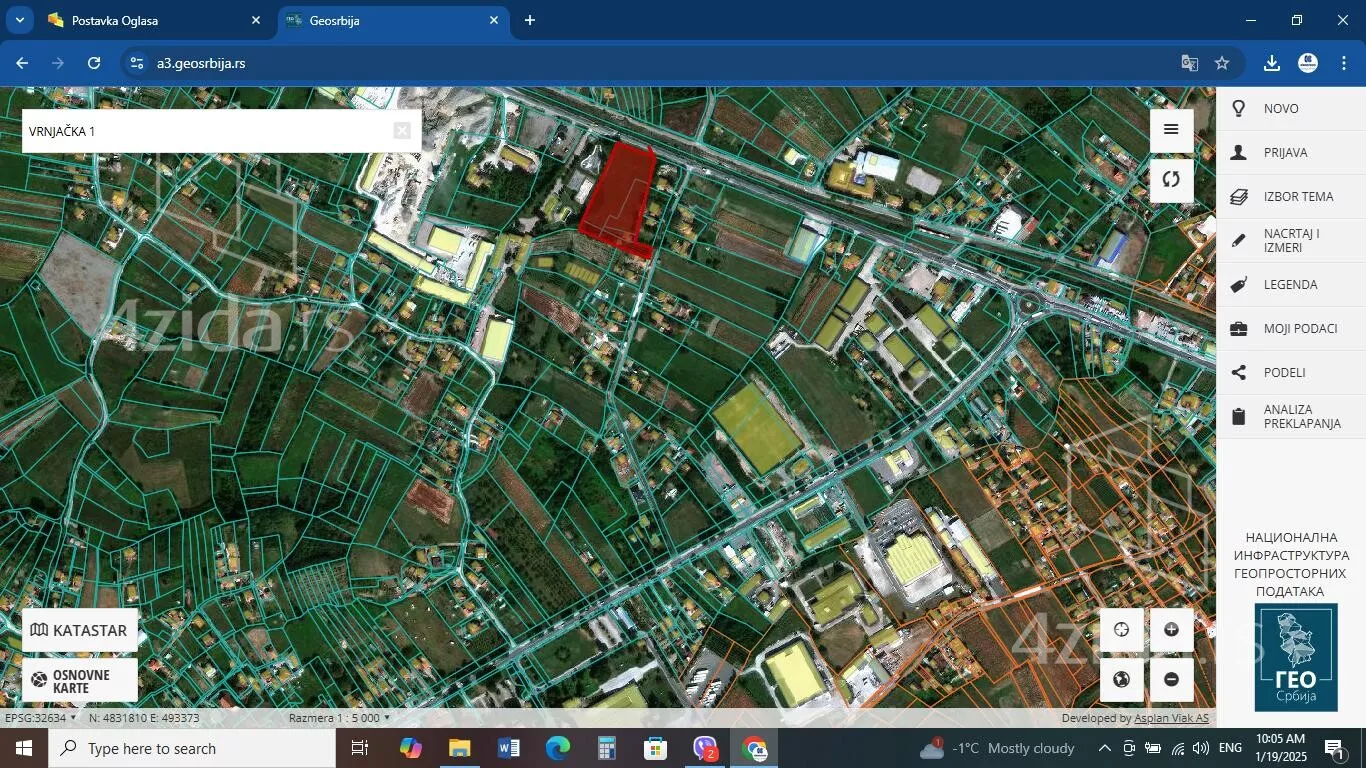Viewport: 1366px width, 768px height.
Task: Open Viber from taskbar
Action: point(705,748)
